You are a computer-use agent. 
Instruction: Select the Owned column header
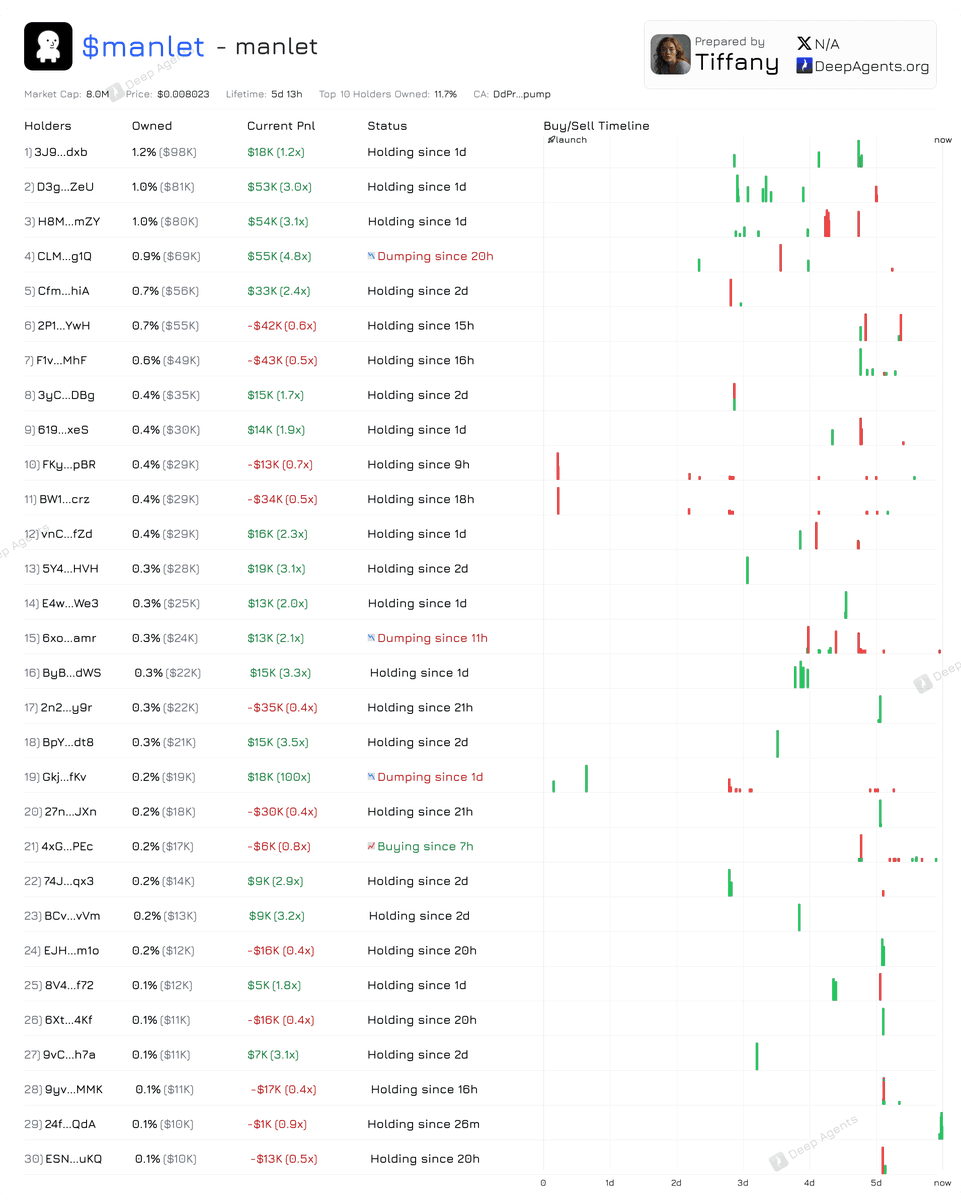tap(152, 126)
